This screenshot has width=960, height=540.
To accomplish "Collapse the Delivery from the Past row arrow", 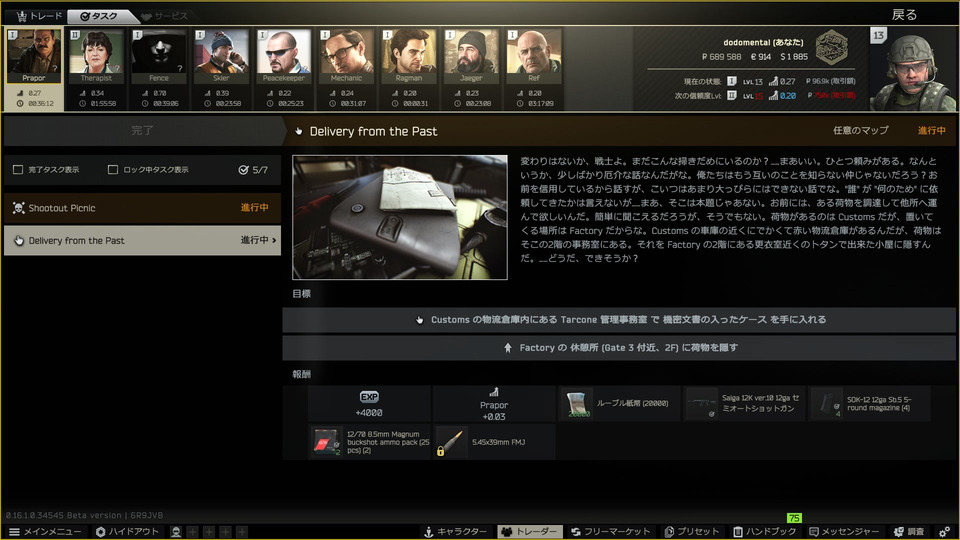I will [274, 241].
